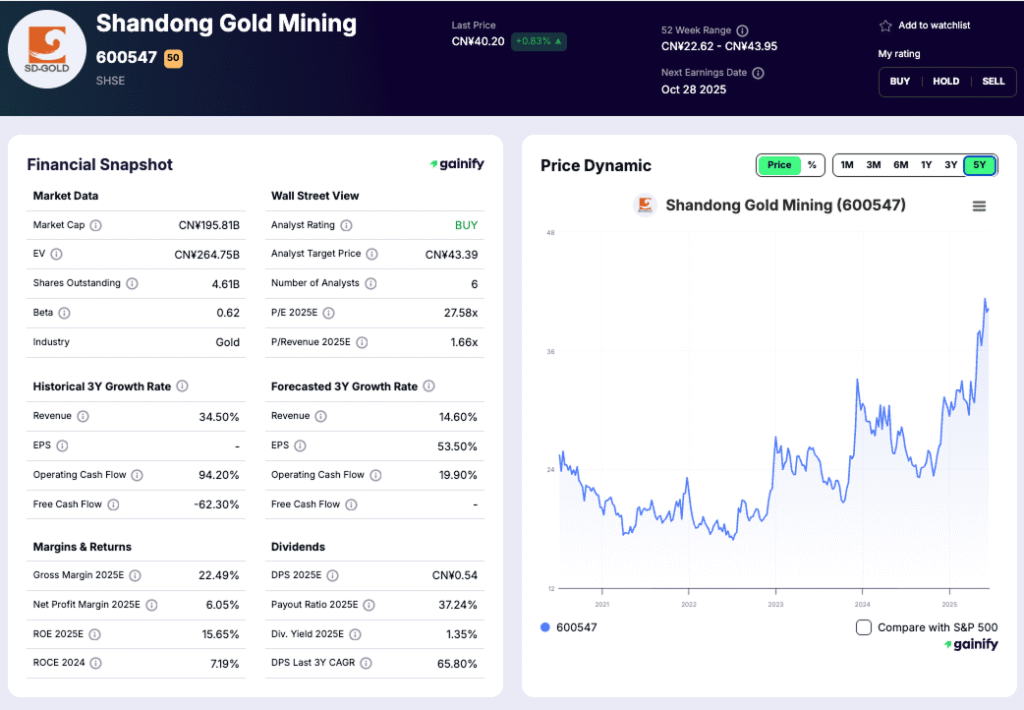
Task: Toggle the Add to watchlist star
Action: pyautogui.click(x=884, y=27)
